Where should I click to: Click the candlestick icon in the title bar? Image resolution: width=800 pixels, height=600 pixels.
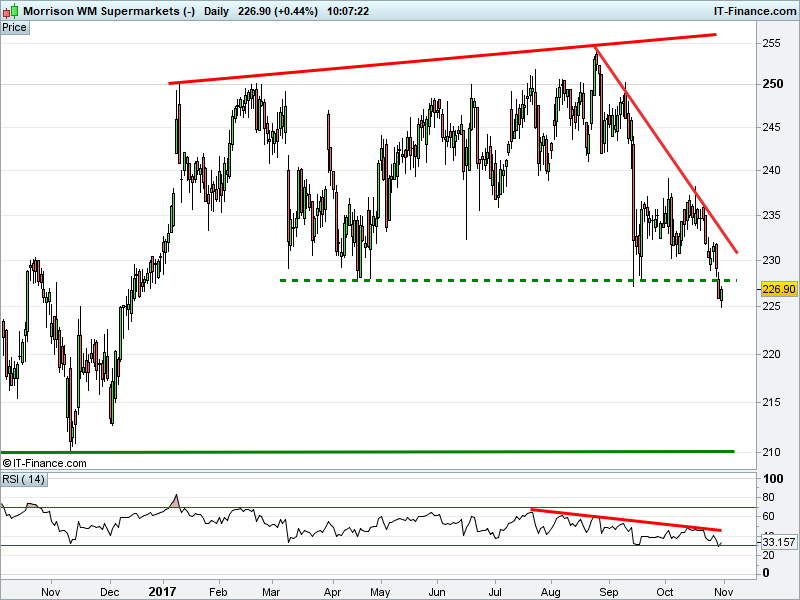pos(11,10)
